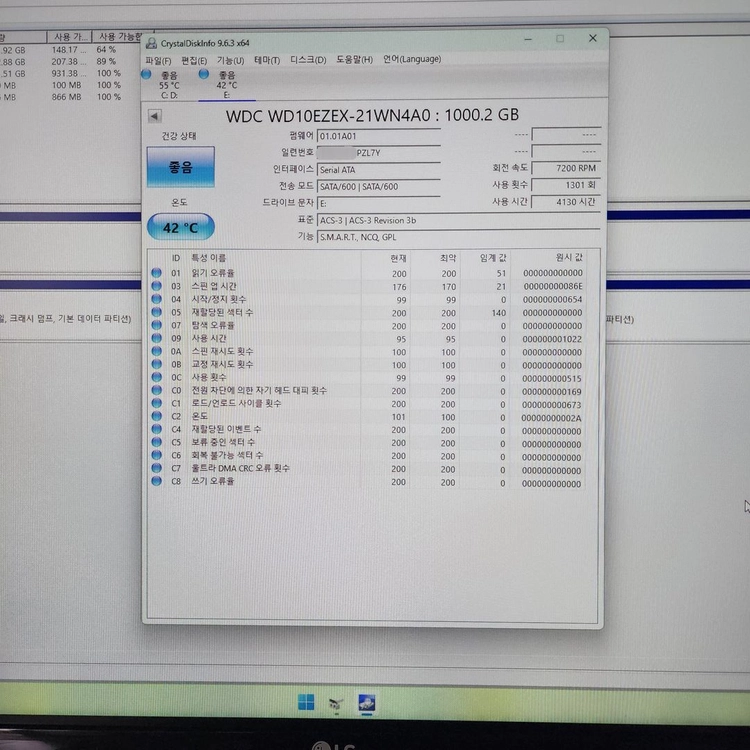Viewport: 750px width, 750px height.
Task: Click the status icon for 탐색 오류율 row
Action: (x=156, y=325)
